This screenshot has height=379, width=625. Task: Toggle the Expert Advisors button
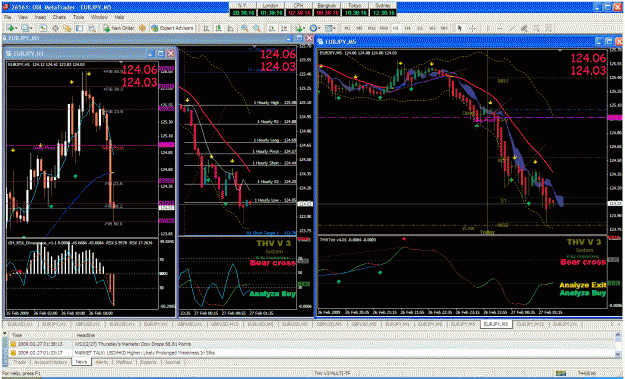click(172, 28)
